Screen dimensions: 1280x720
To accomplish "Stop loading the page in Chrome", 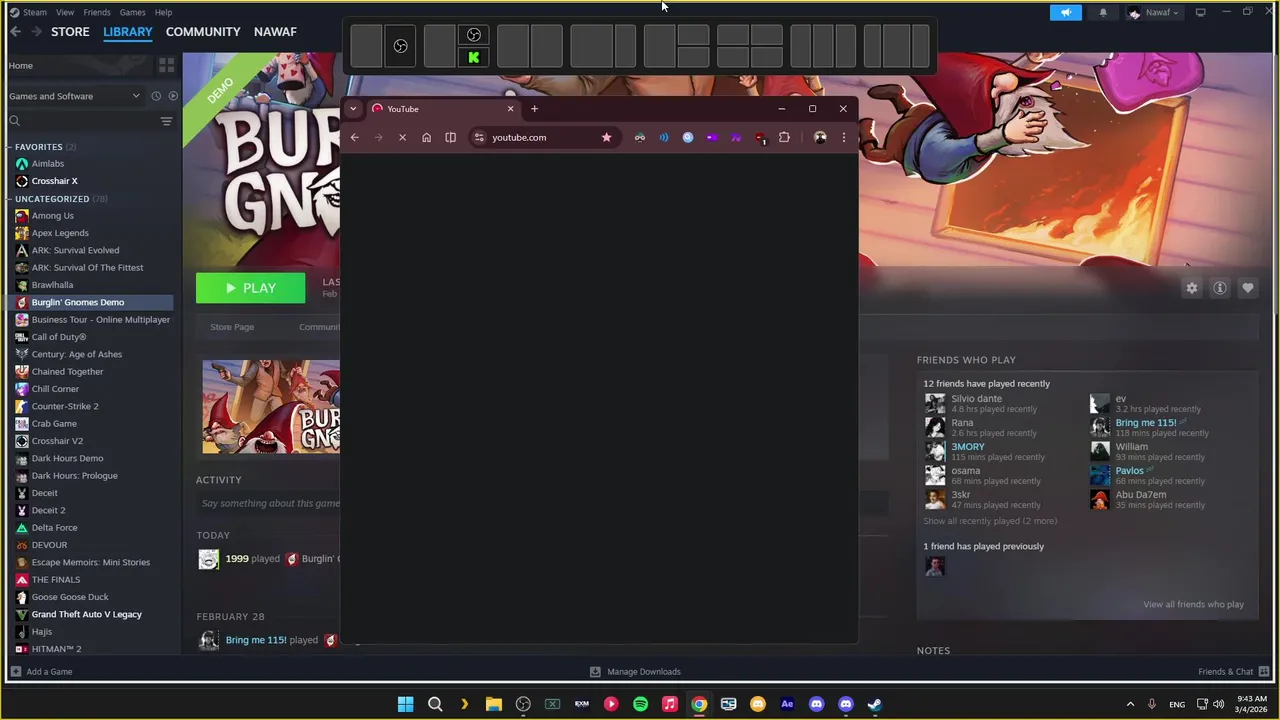I will [402, 137].
